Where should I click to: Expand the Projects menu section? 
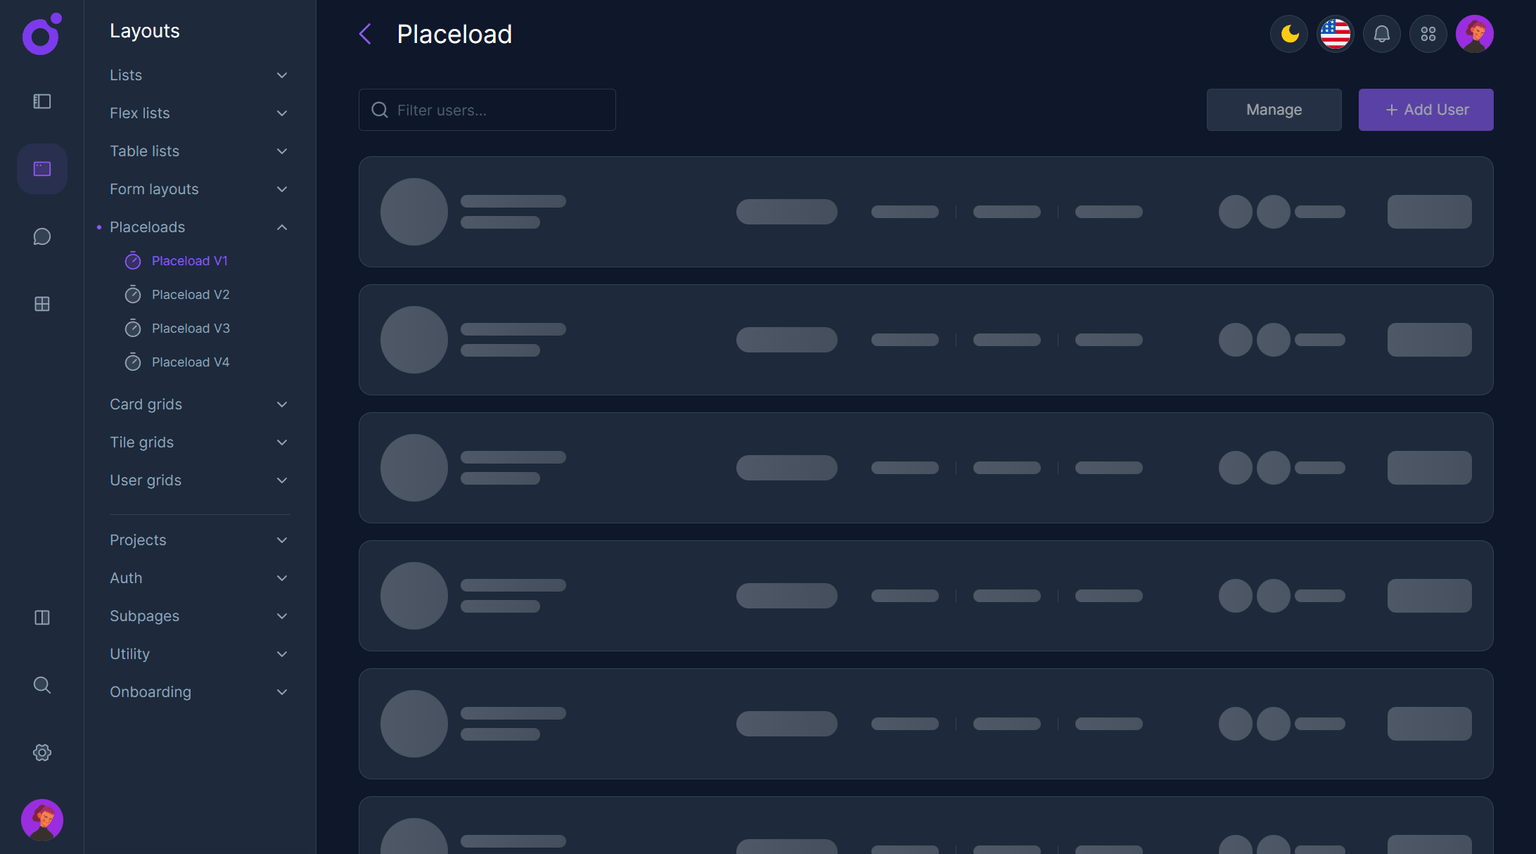click(198, 540)
